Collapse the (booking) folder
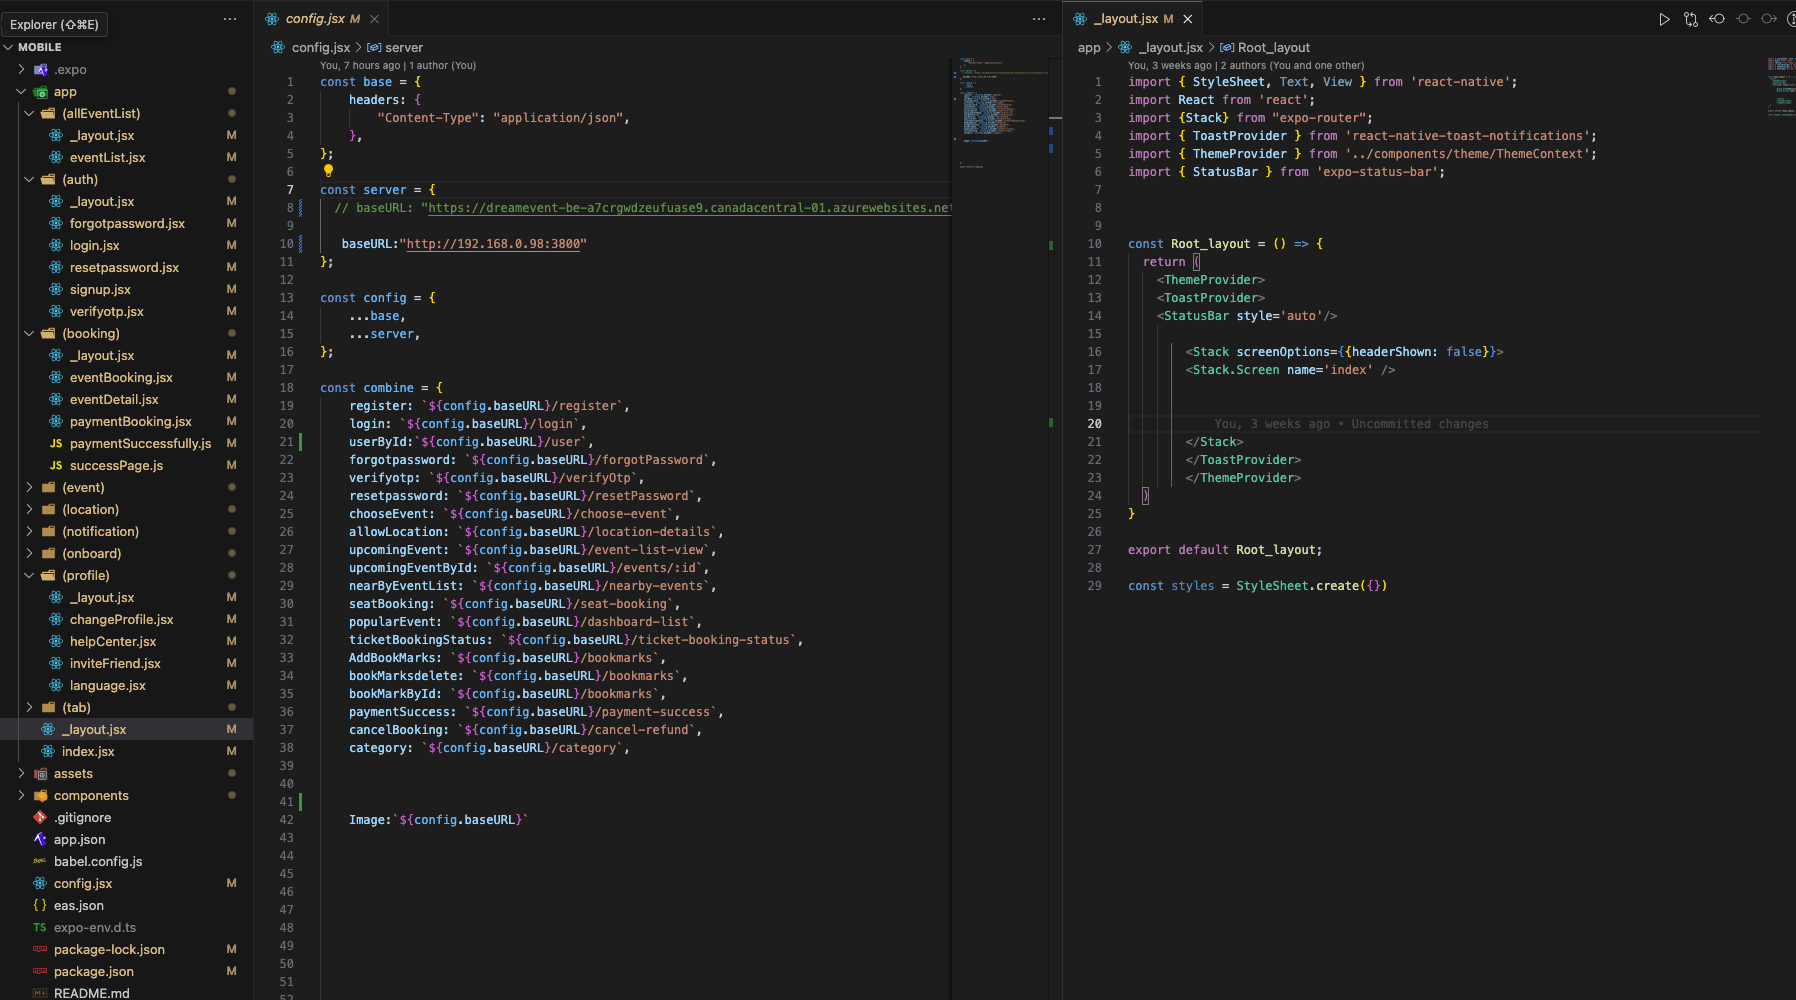Screen dimensions: 1796x1000 click(x=29, y=333)
